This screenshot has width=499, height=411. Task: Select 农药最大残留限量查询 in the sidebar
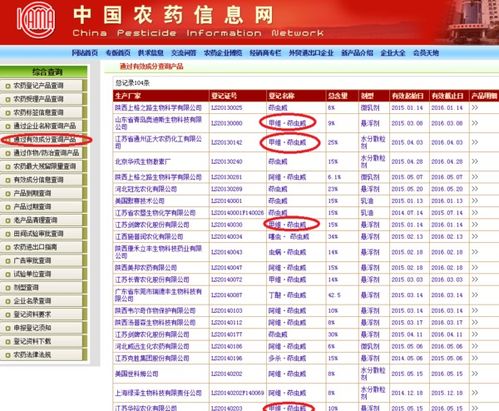[x=45, y=166]
